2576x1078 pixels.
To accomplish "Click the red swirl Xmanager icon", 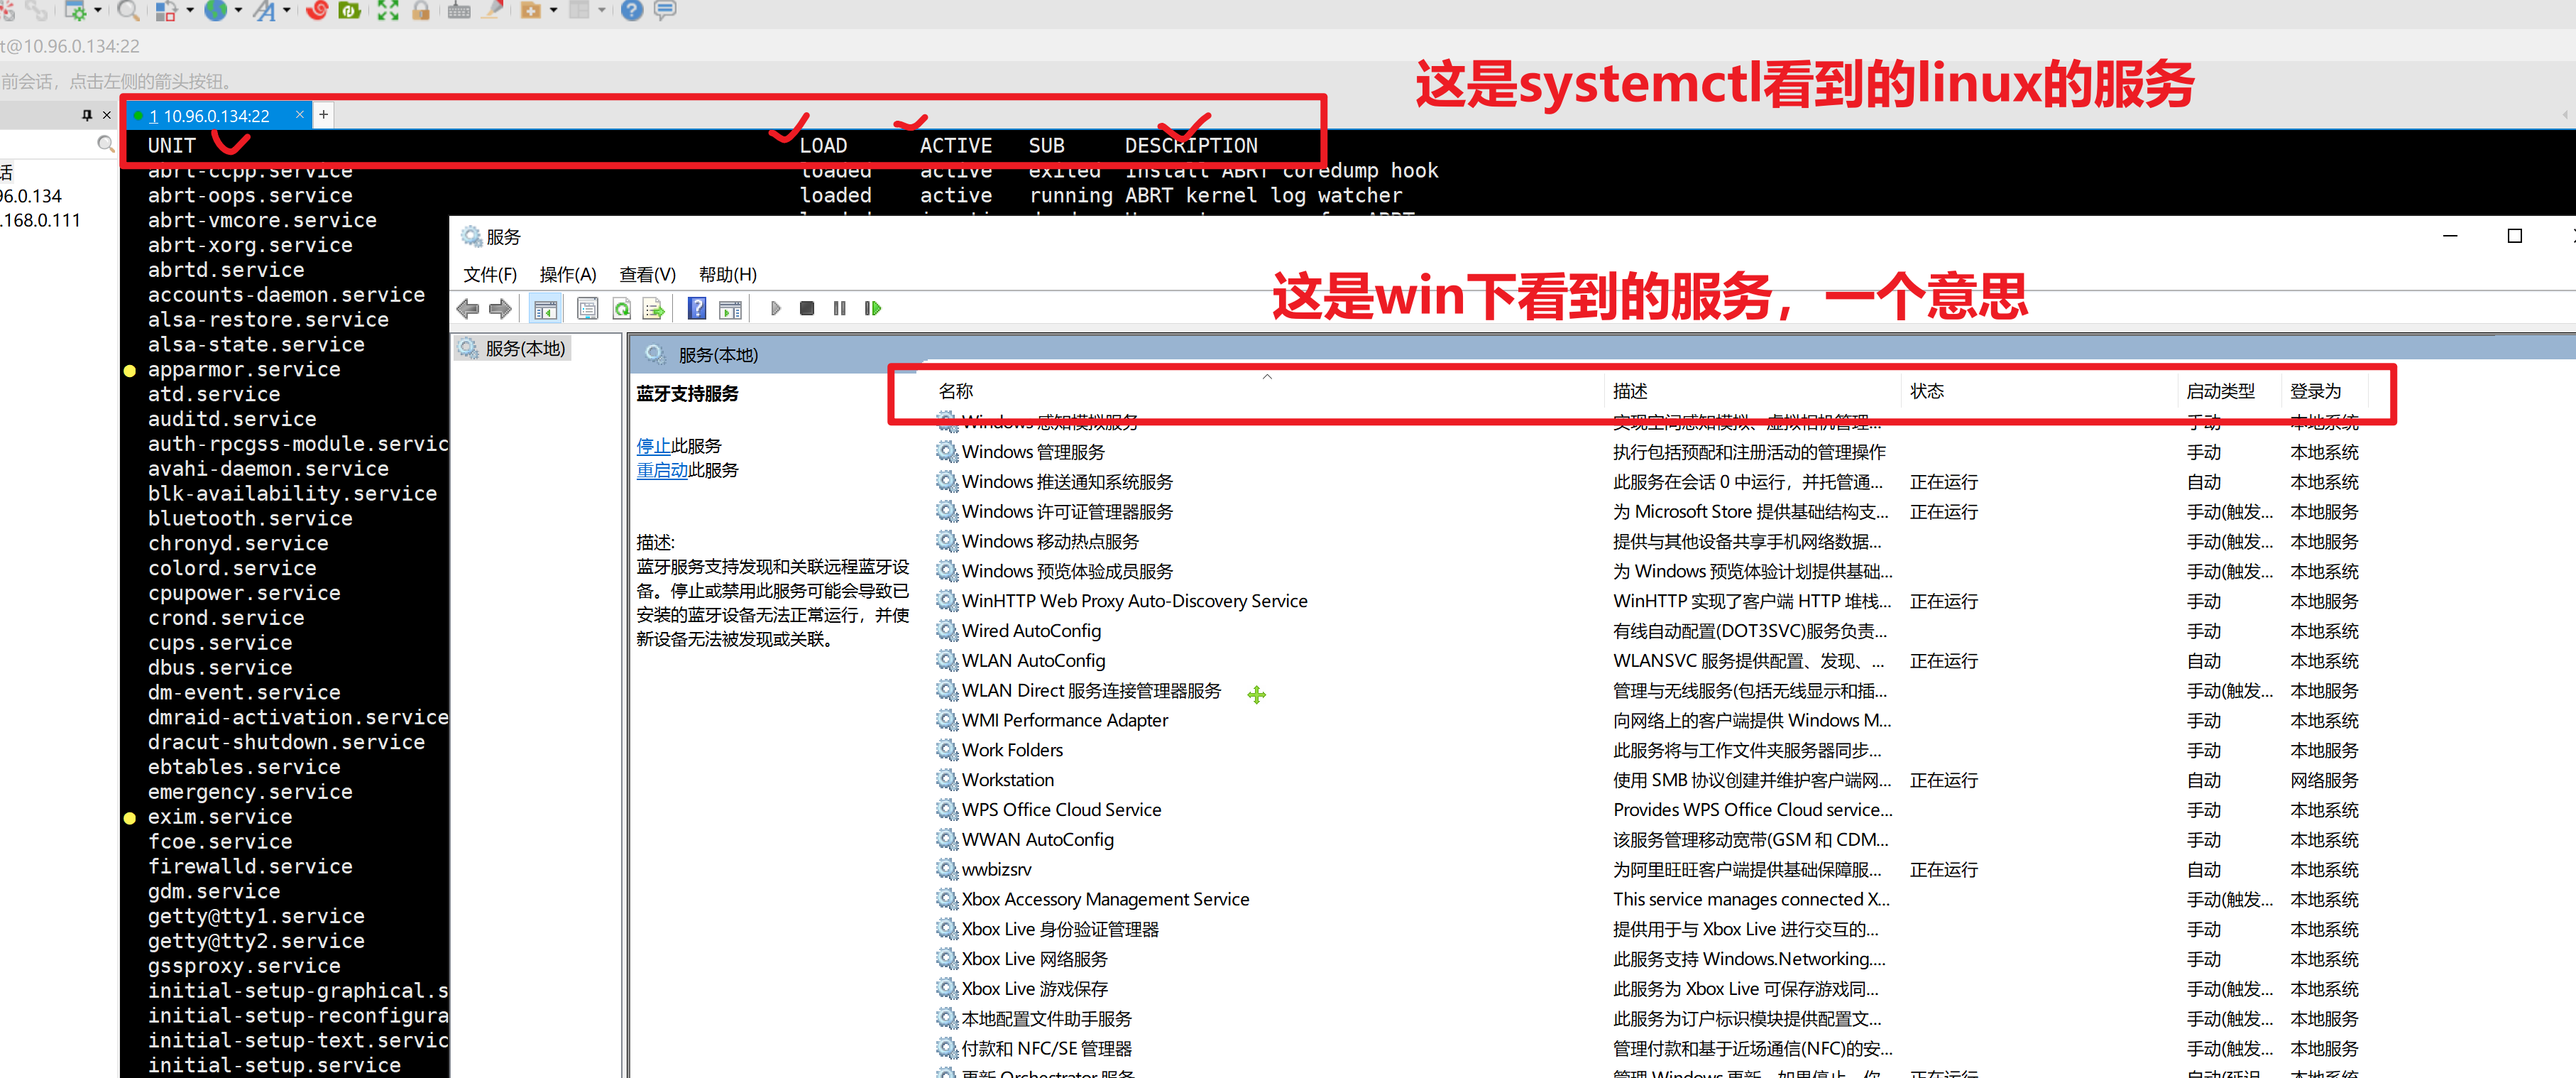I will point(317,11).
